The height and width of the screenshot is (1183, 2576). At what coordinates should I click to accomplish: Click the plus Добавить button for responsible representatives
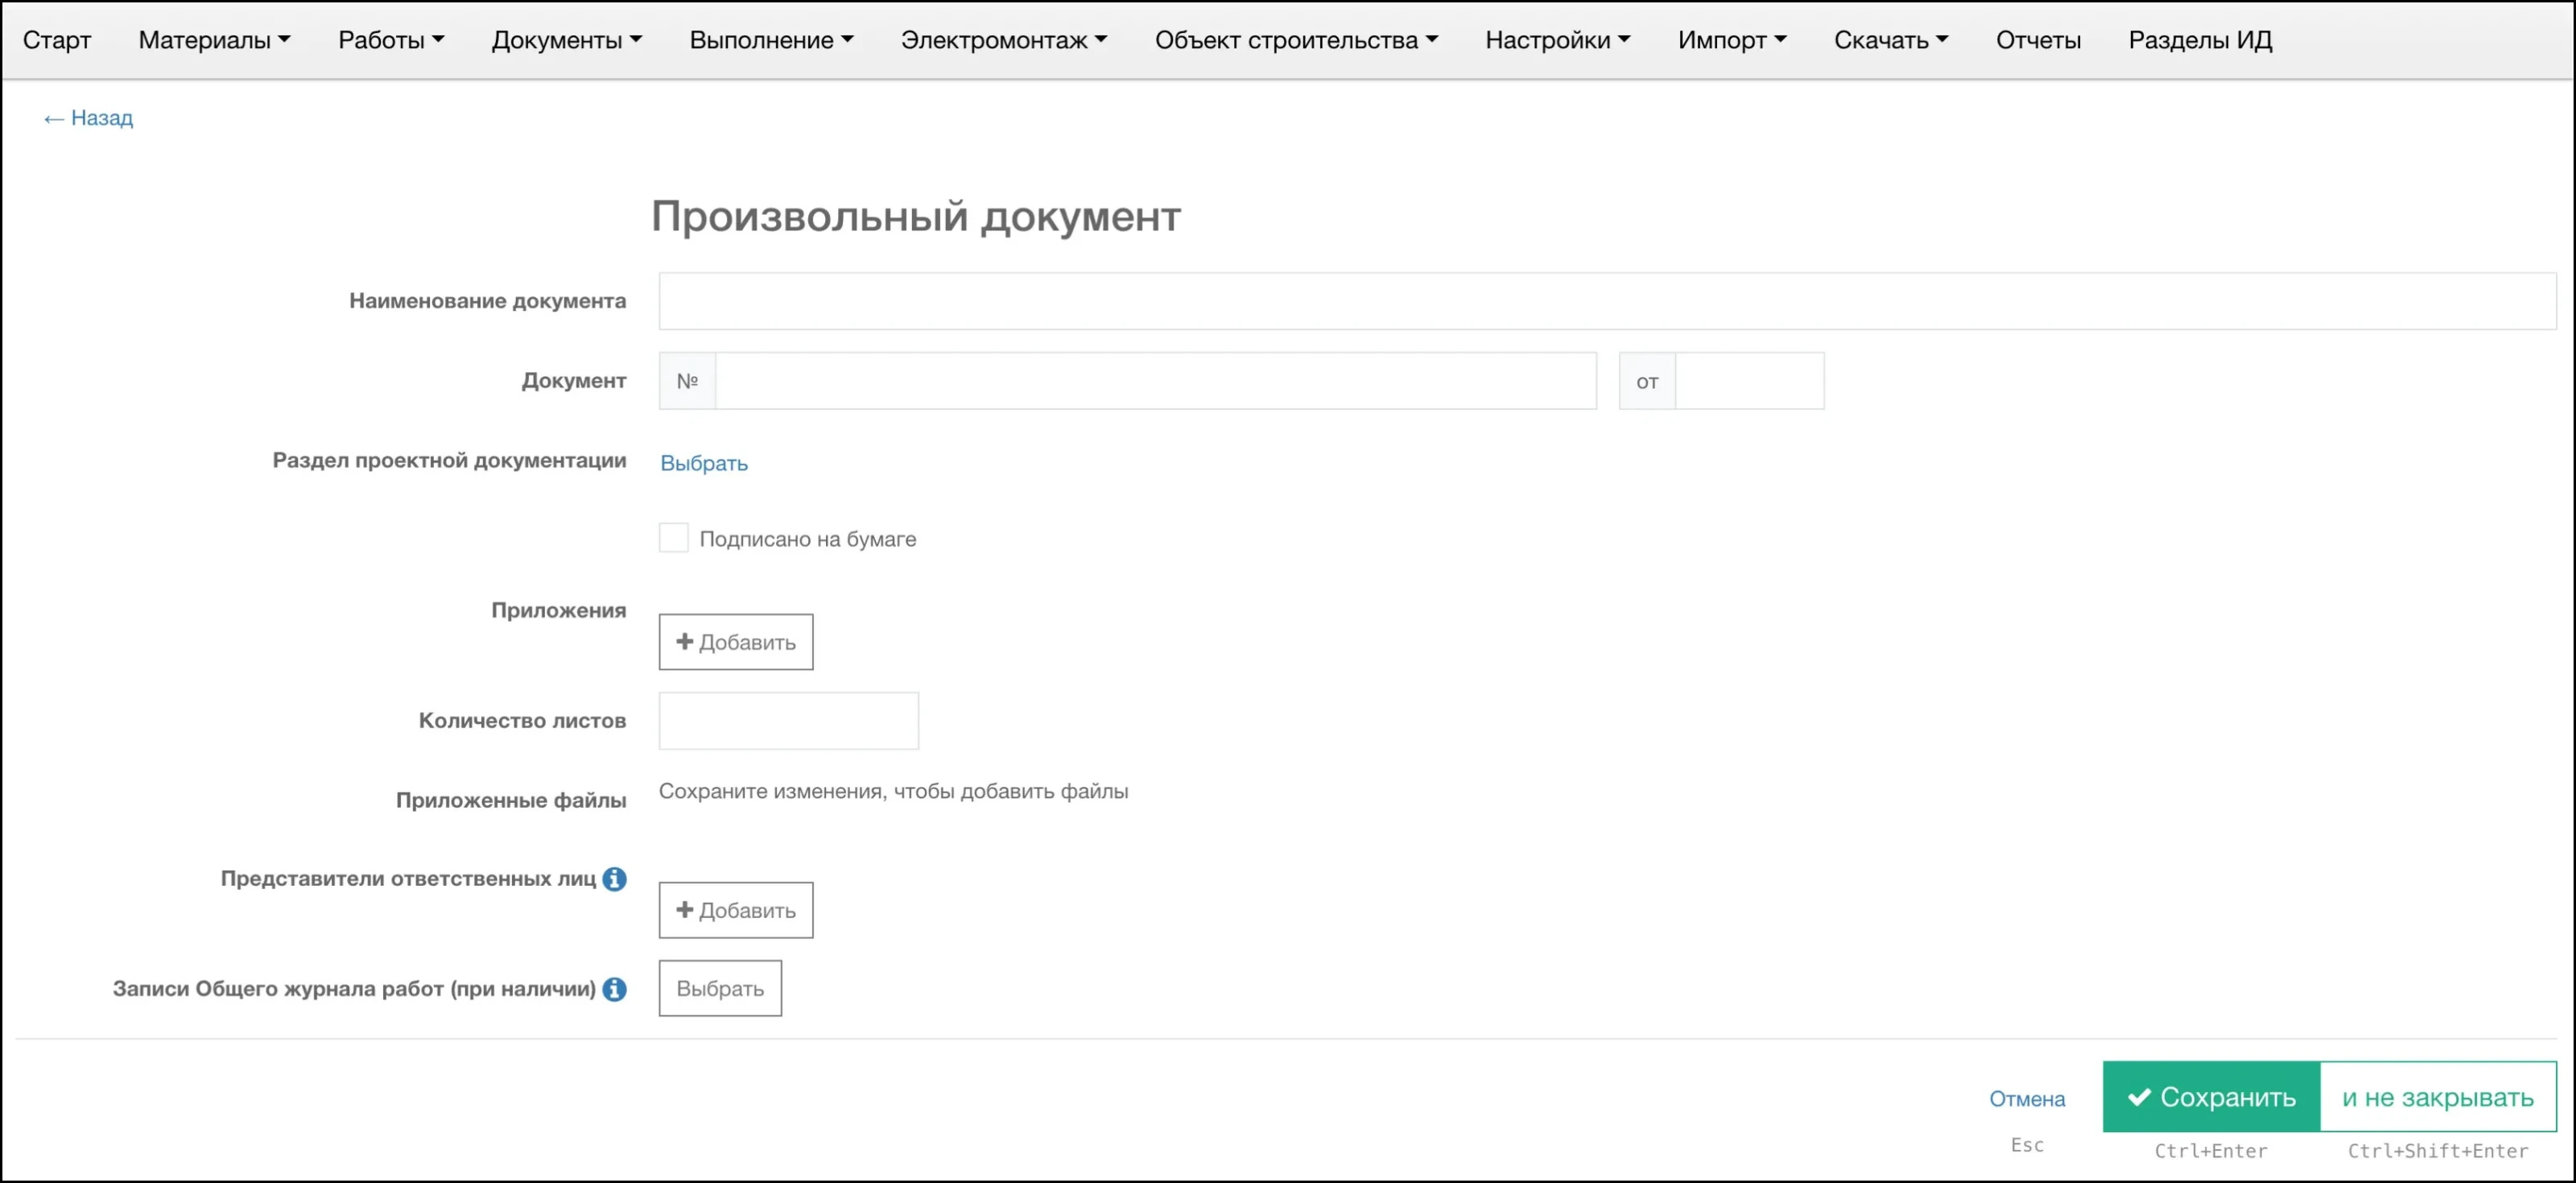click(735, 910)
